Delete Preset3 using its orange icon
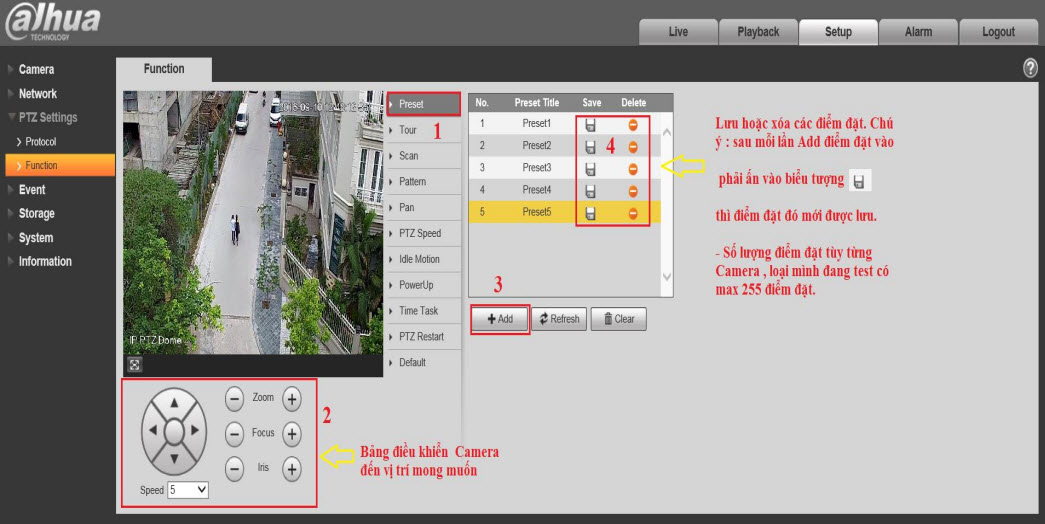Image resolution: width=1045 pixels, height=524 pixels. pos(632,168)
